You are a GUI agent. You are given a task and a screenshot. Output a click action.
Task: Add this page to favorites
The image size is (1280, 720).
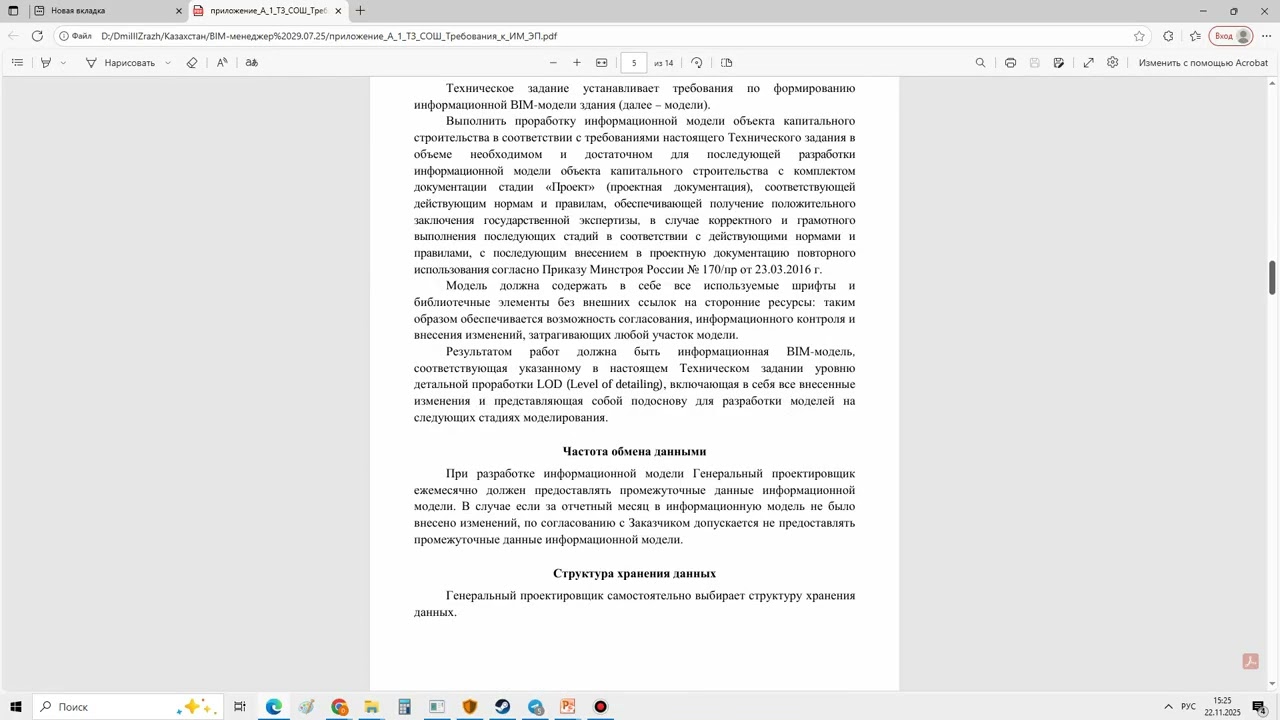(x=1139, y=36)
